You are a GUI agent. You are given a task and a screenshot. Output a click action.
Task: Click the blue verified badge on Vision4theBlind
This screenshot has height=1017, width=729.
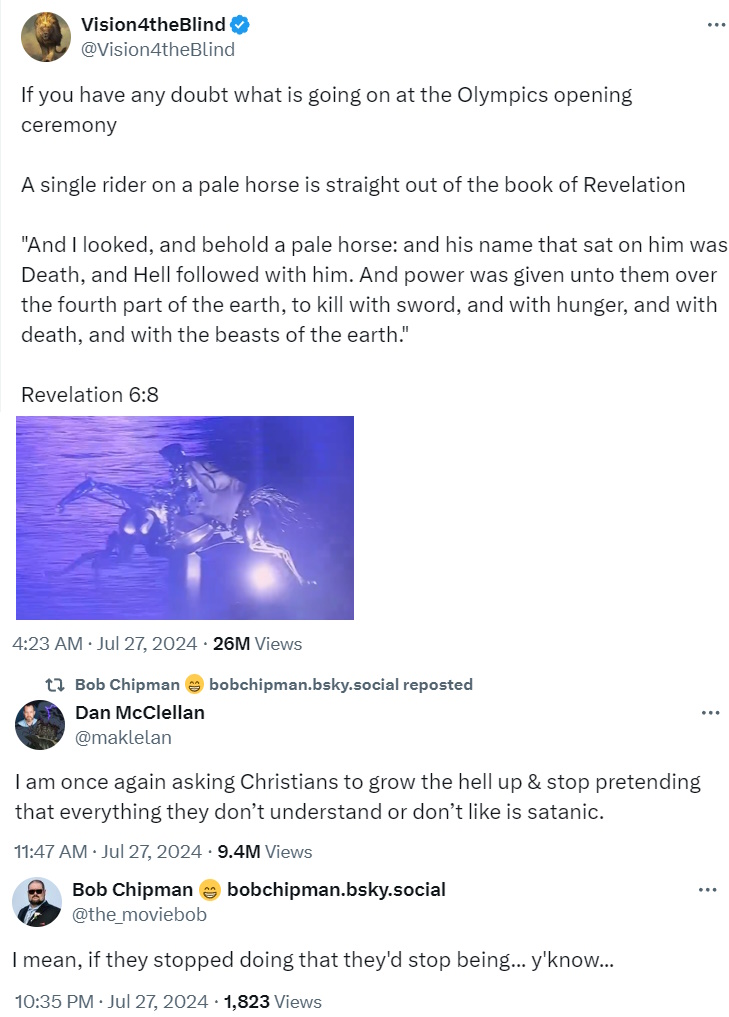(240, 26)
